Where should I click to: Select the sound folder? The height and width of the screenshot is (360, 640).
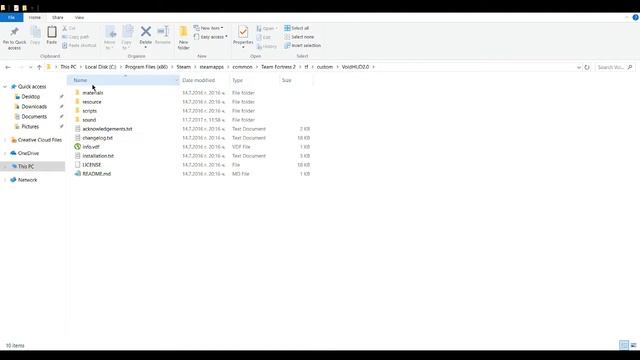coord(89,120)
